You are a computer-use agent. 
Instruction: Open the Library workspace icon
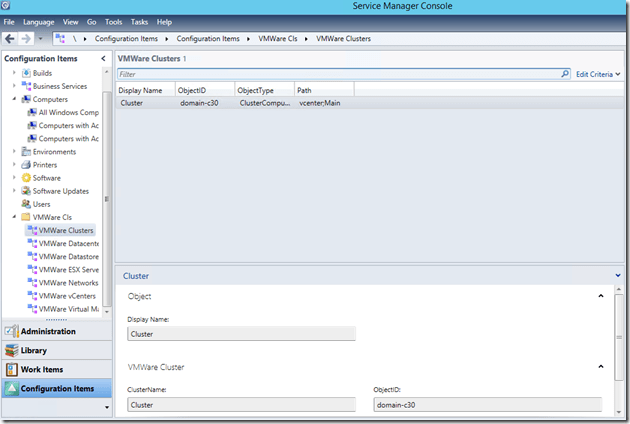11,351
